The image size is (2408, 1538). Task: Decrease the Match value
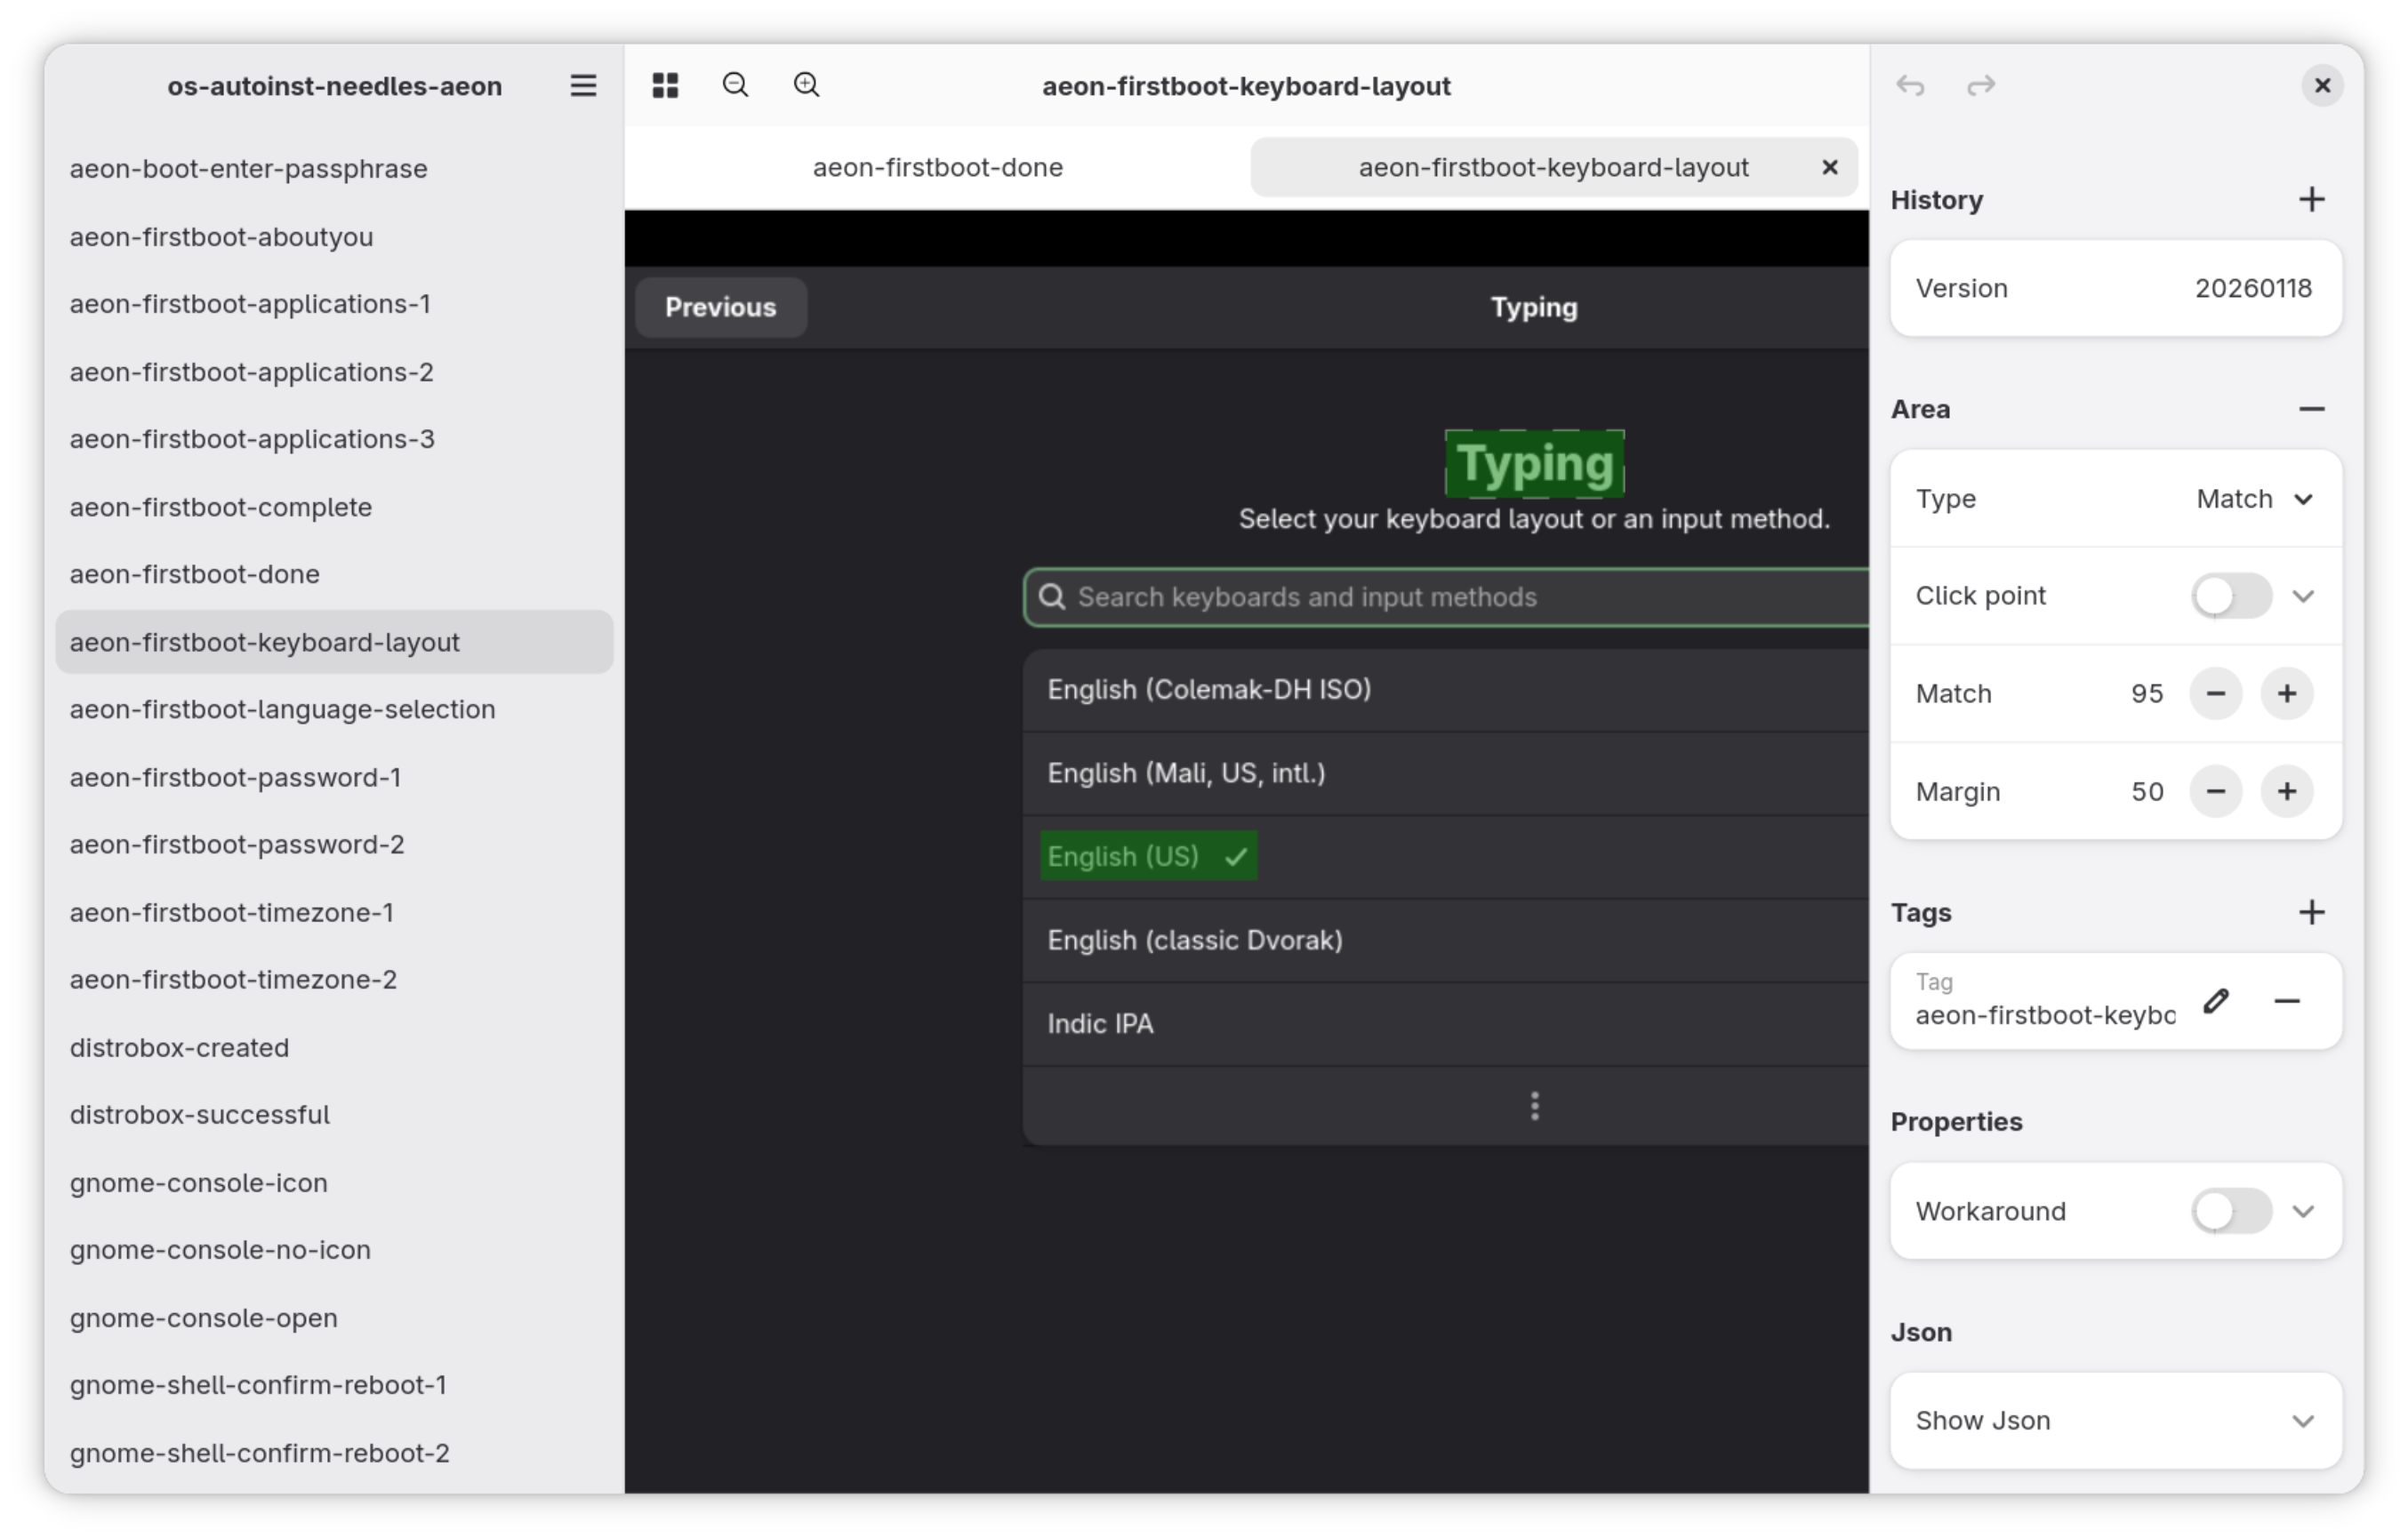tap(2216, 694)
